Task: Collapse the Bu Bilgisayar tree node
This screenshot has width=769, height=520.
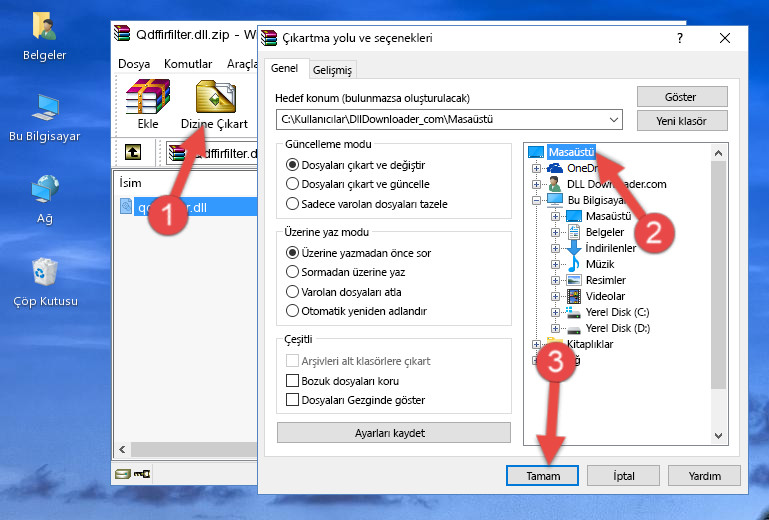Action: 536,200
